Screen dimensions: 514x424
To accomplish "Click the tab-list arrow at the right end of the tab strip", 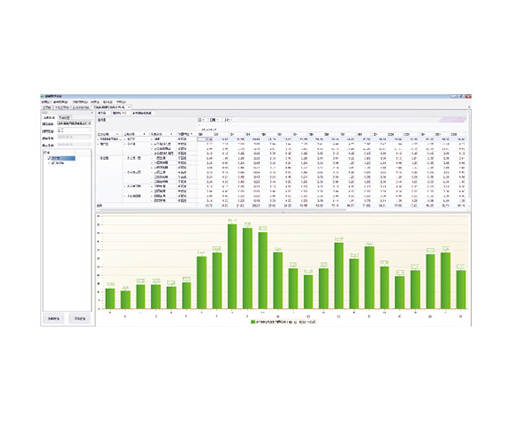I will click(x=469, y=107).
